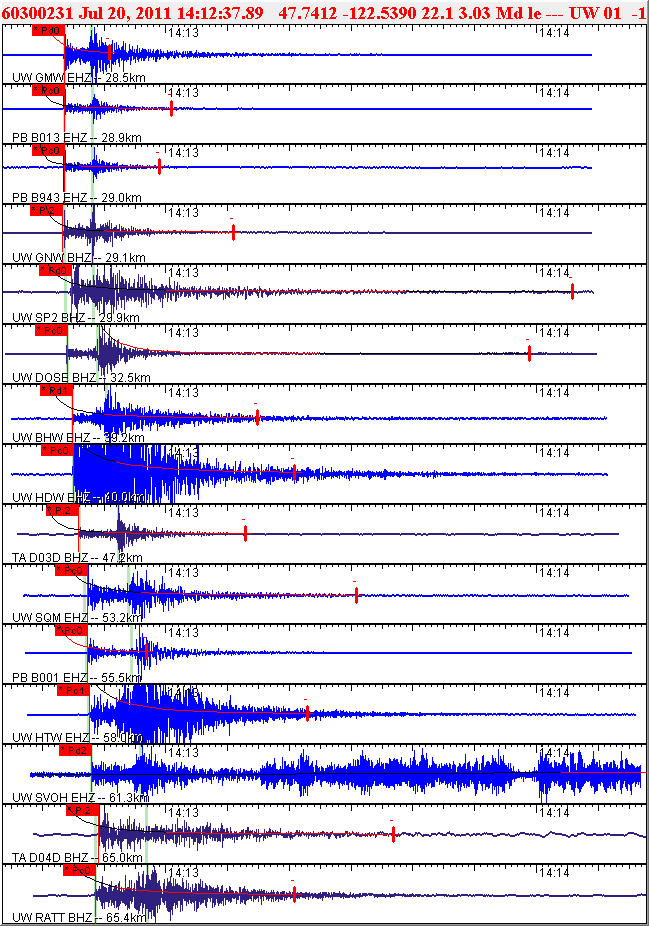Select the Pc0 pick flag on B001 trace
649x926 pixels.
(71, 630)
